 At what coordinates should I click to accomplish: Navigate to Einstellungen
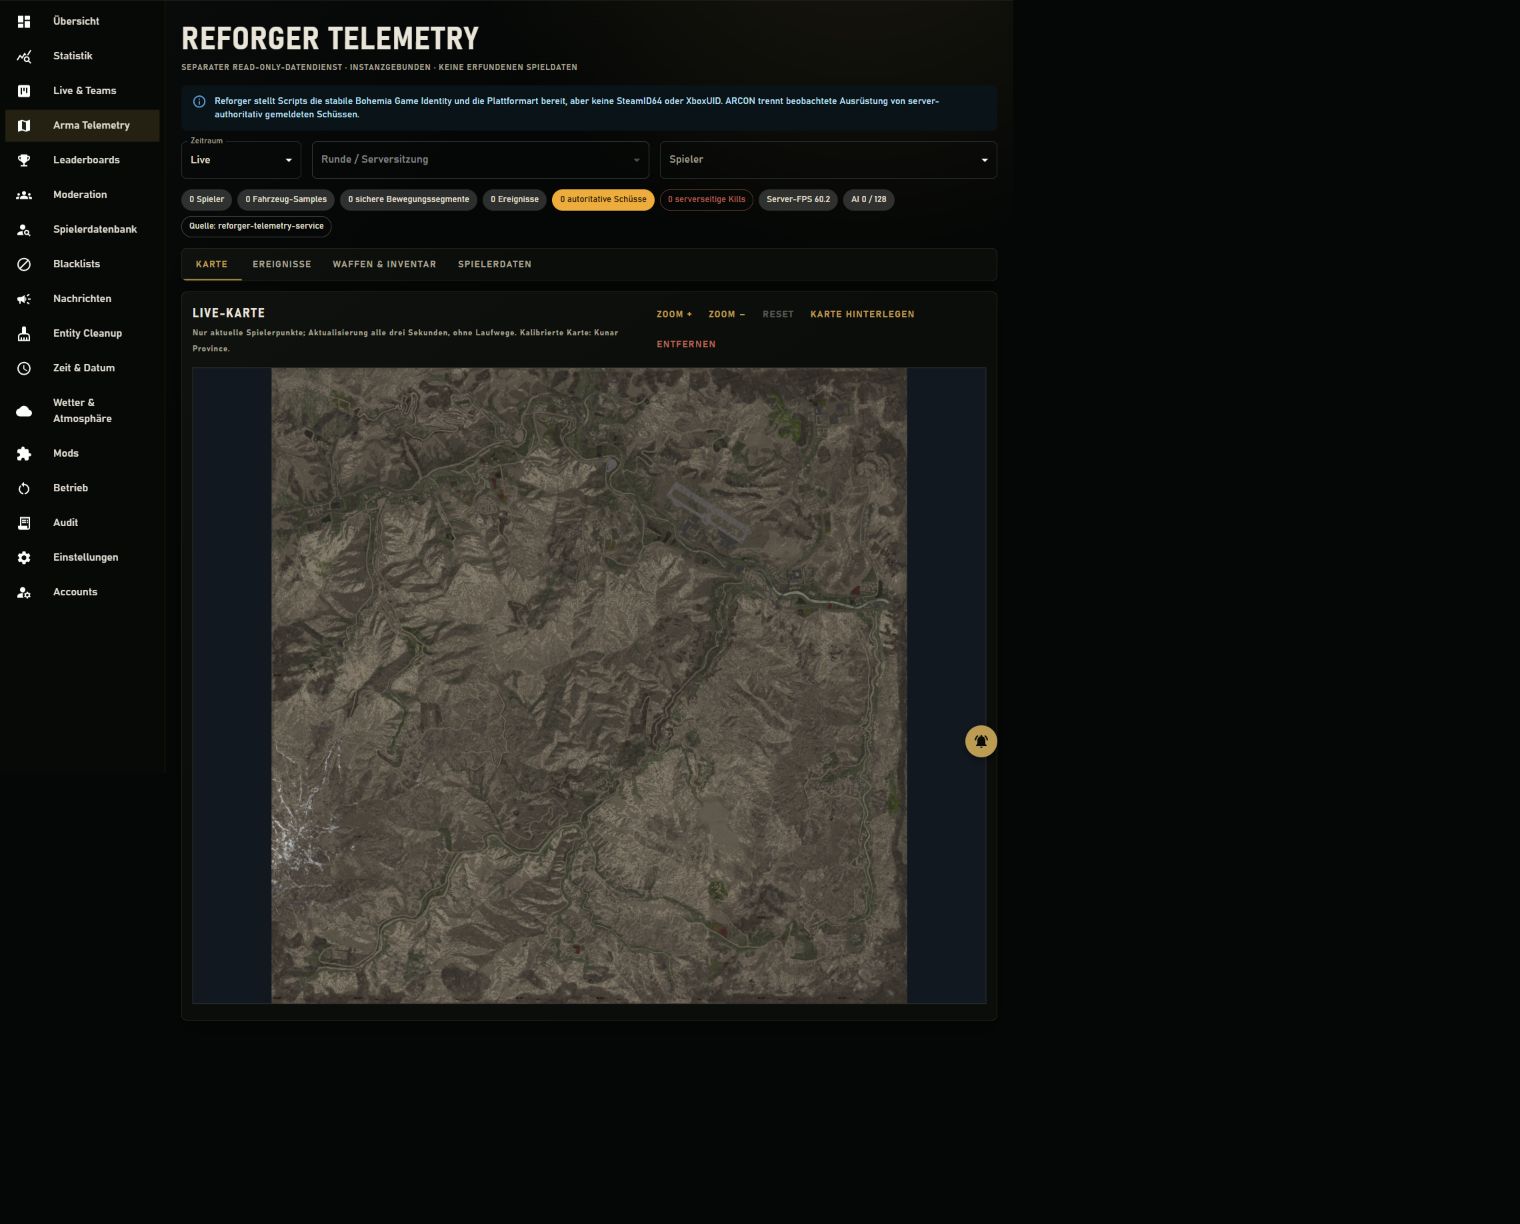(x=82, y=557)
